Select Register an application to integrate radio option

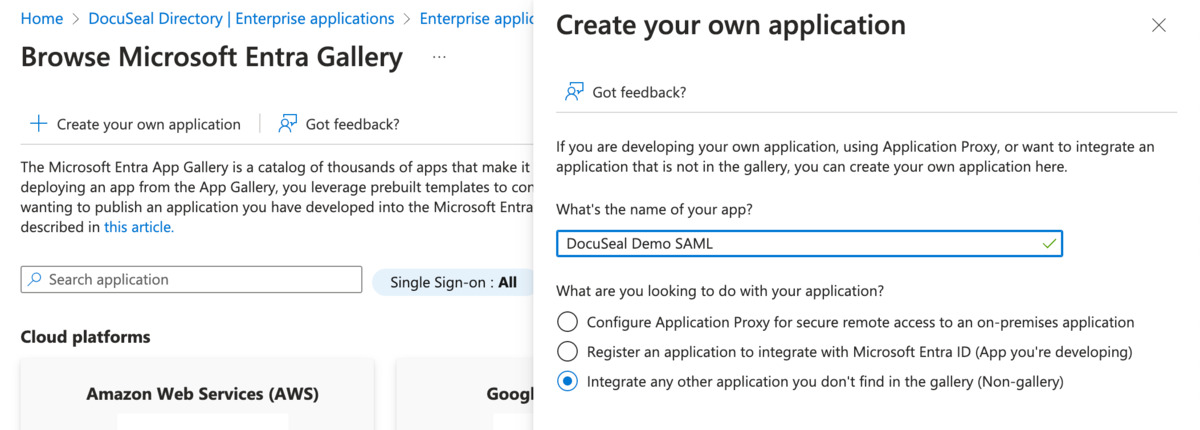click(x=568, y=352)
